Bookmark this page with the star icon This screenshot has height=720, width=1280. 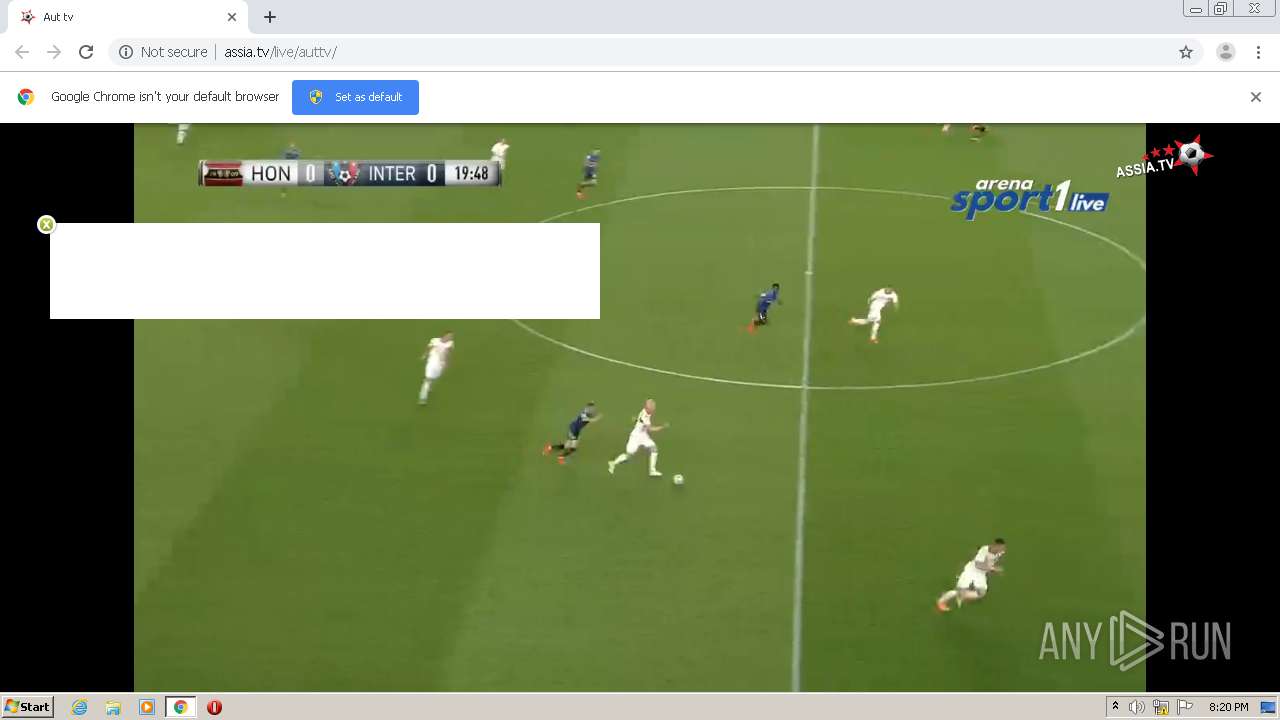1186,52
